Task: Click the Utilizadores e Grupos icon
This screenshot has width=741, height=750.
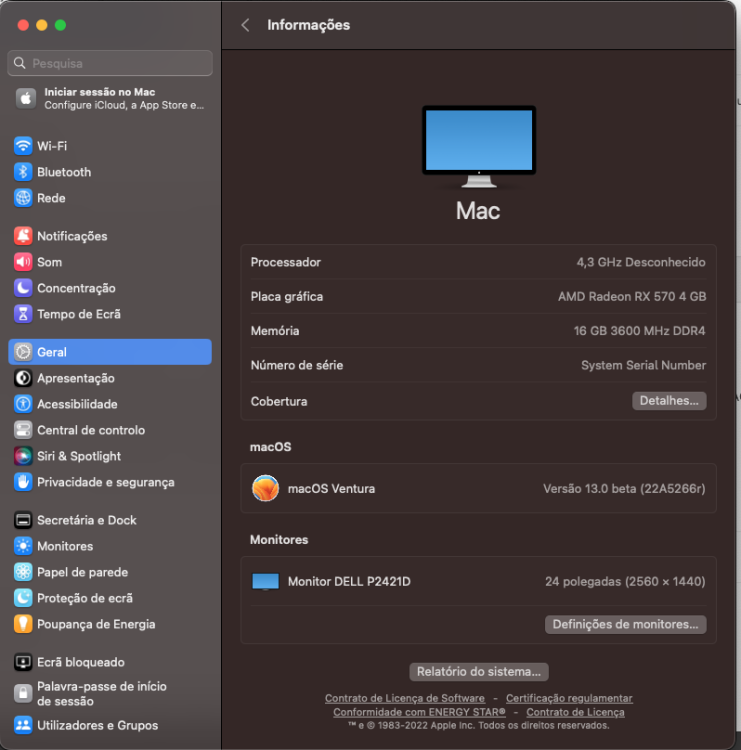Action: click(23, 725)
